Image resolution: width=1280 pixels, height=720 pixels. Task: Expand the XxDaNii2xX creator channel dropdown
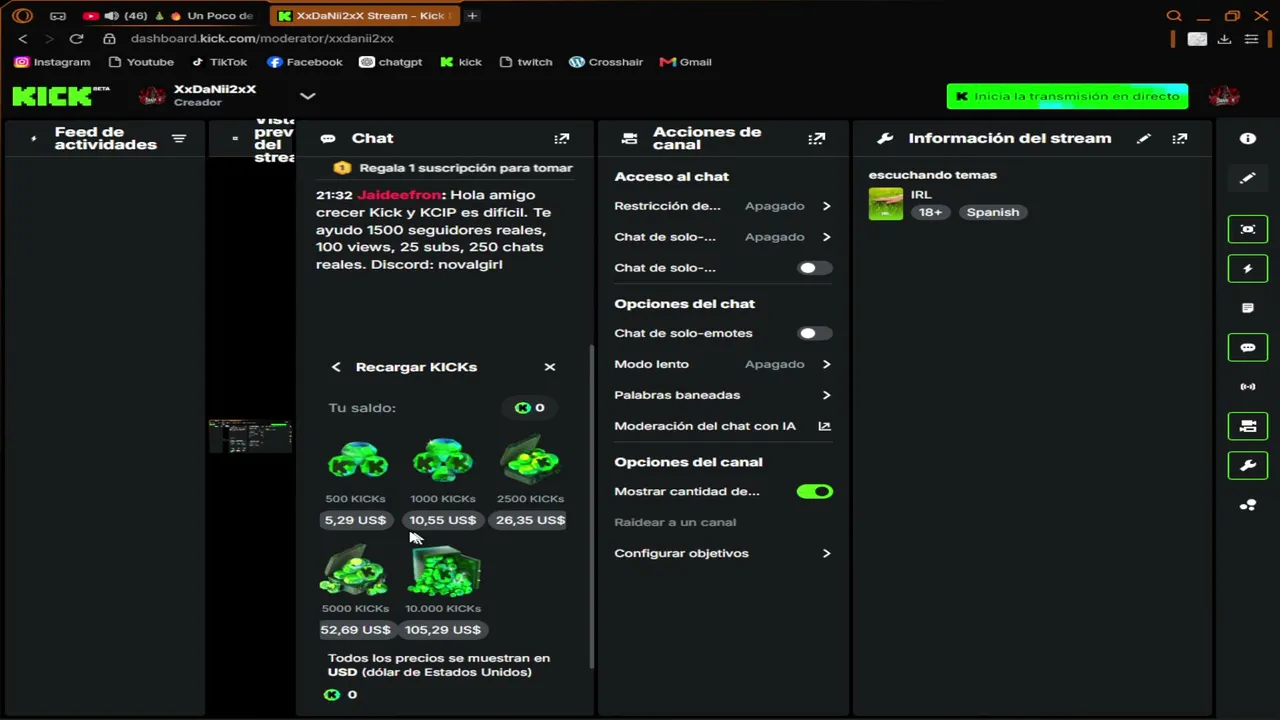coord(308,96)
